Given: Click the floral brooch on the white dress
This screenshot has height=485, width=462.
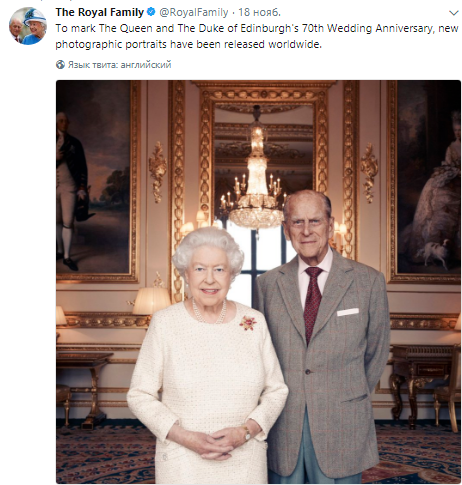Looking at the screenshot, I should coord(248,323).
